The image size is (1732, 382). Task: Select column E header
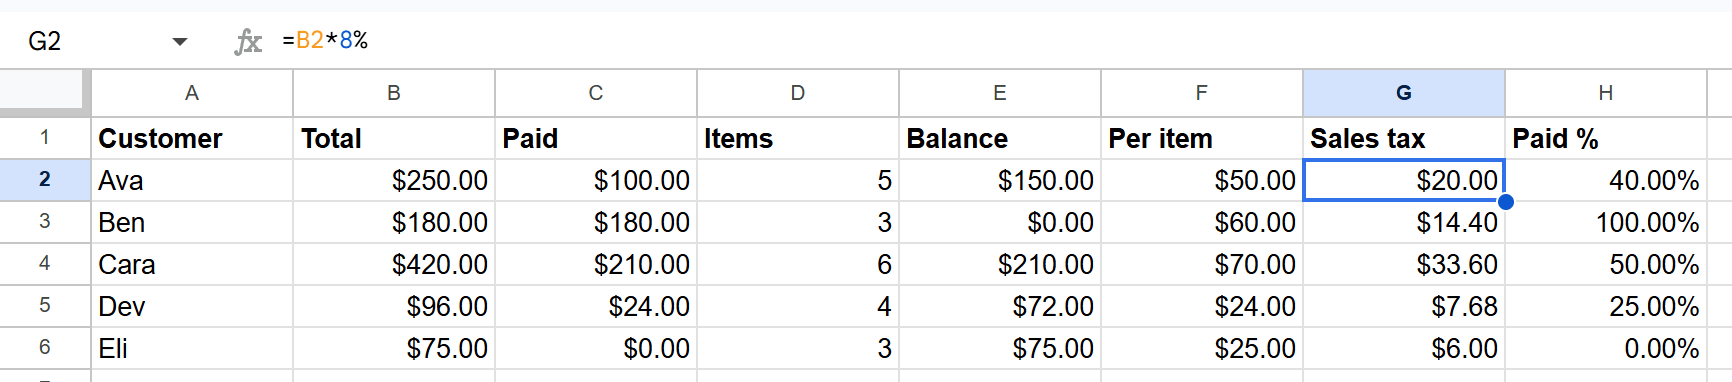click(x=1000, y=93)
